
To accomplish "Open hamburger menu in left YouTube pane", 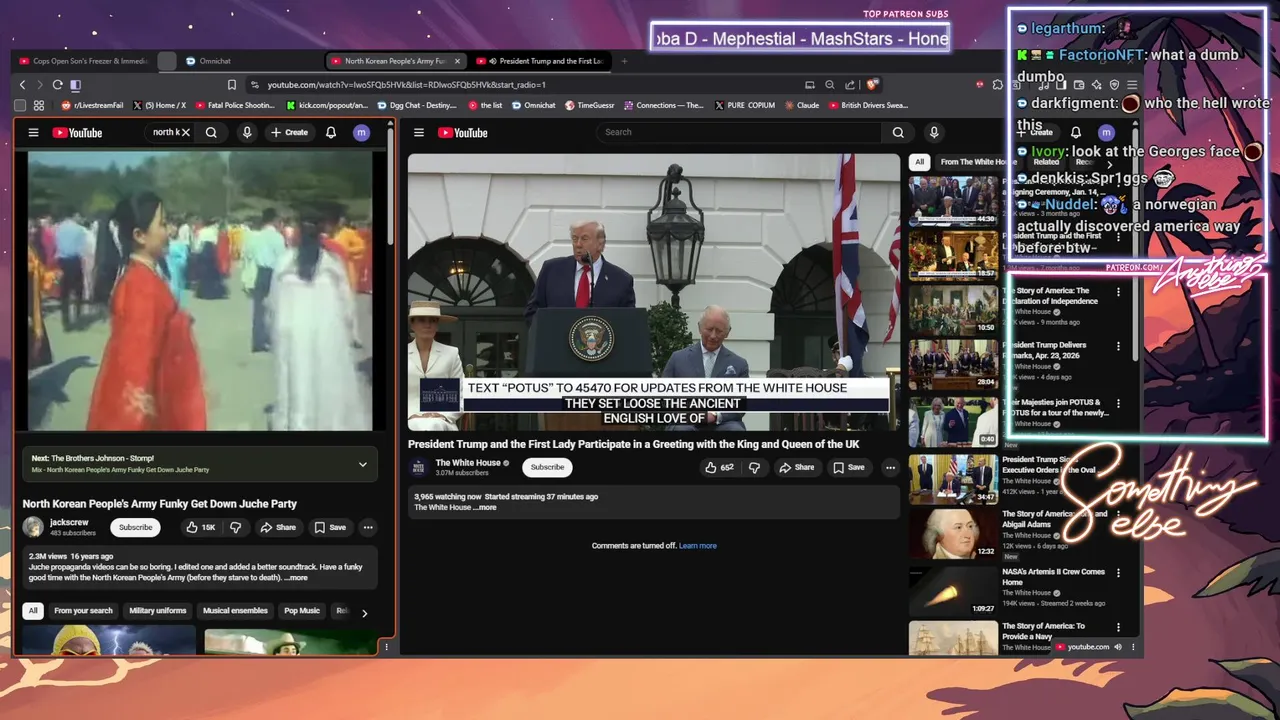I will tap(33, 132).
